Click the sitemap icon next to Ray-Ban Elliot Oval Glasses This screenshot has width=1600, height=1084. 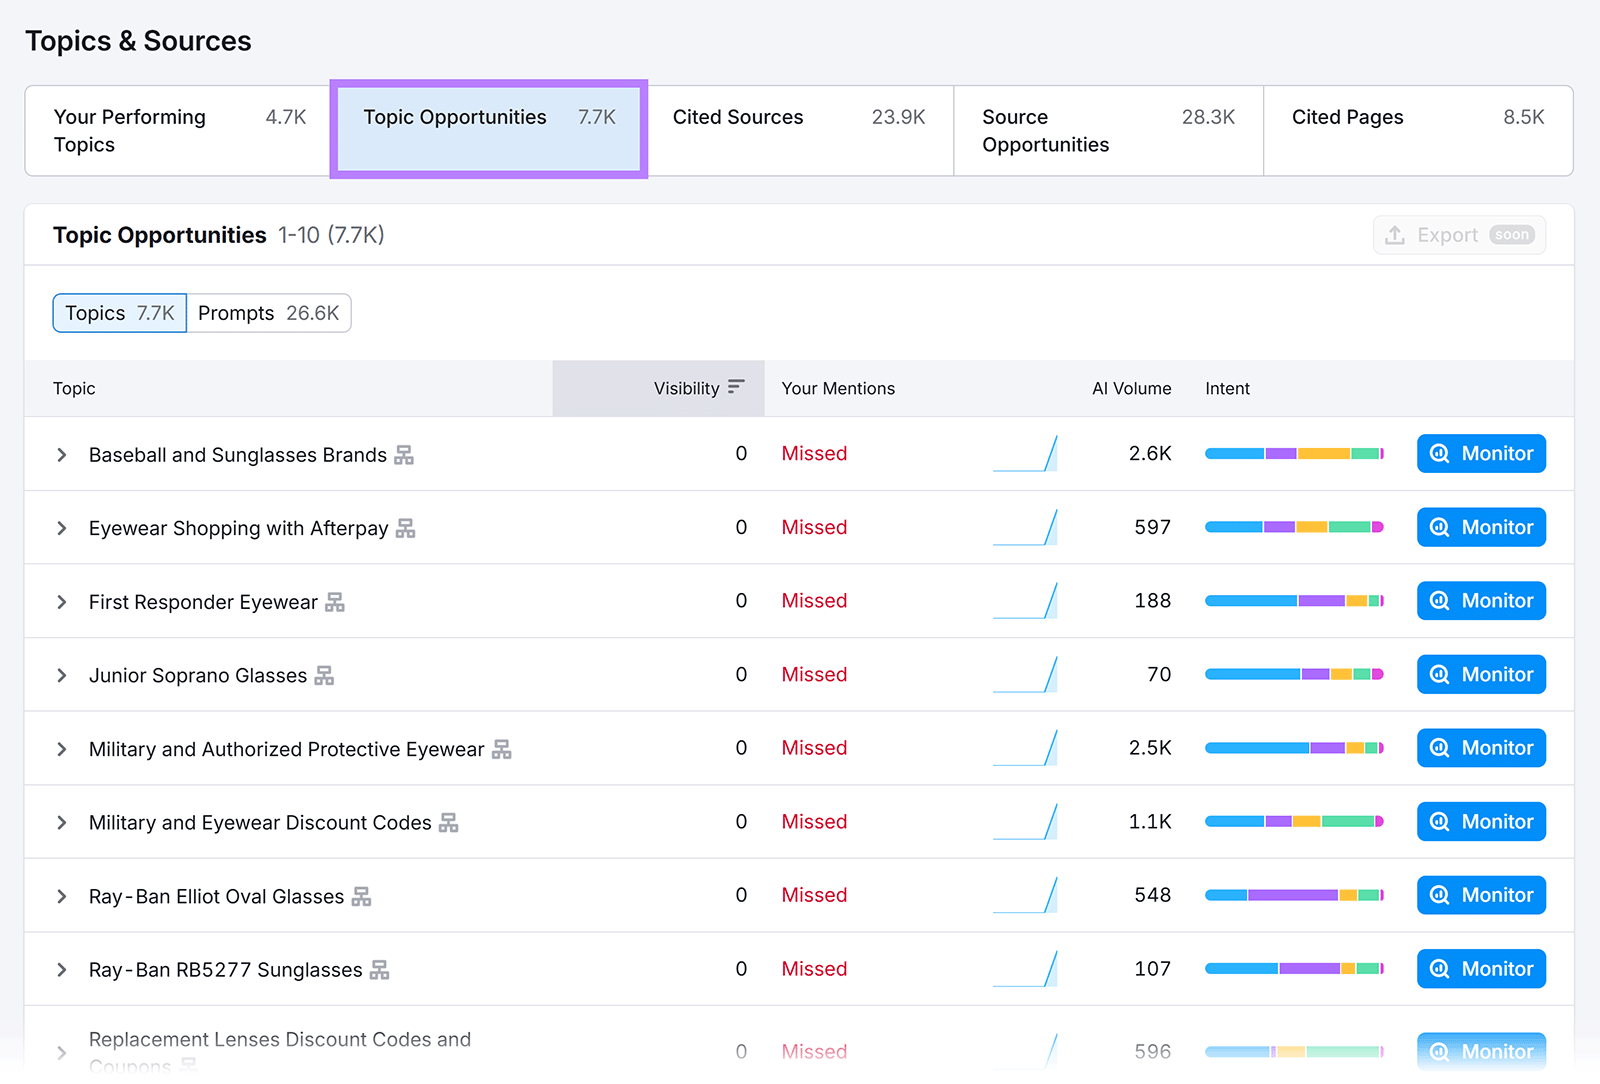pos(362,896)
